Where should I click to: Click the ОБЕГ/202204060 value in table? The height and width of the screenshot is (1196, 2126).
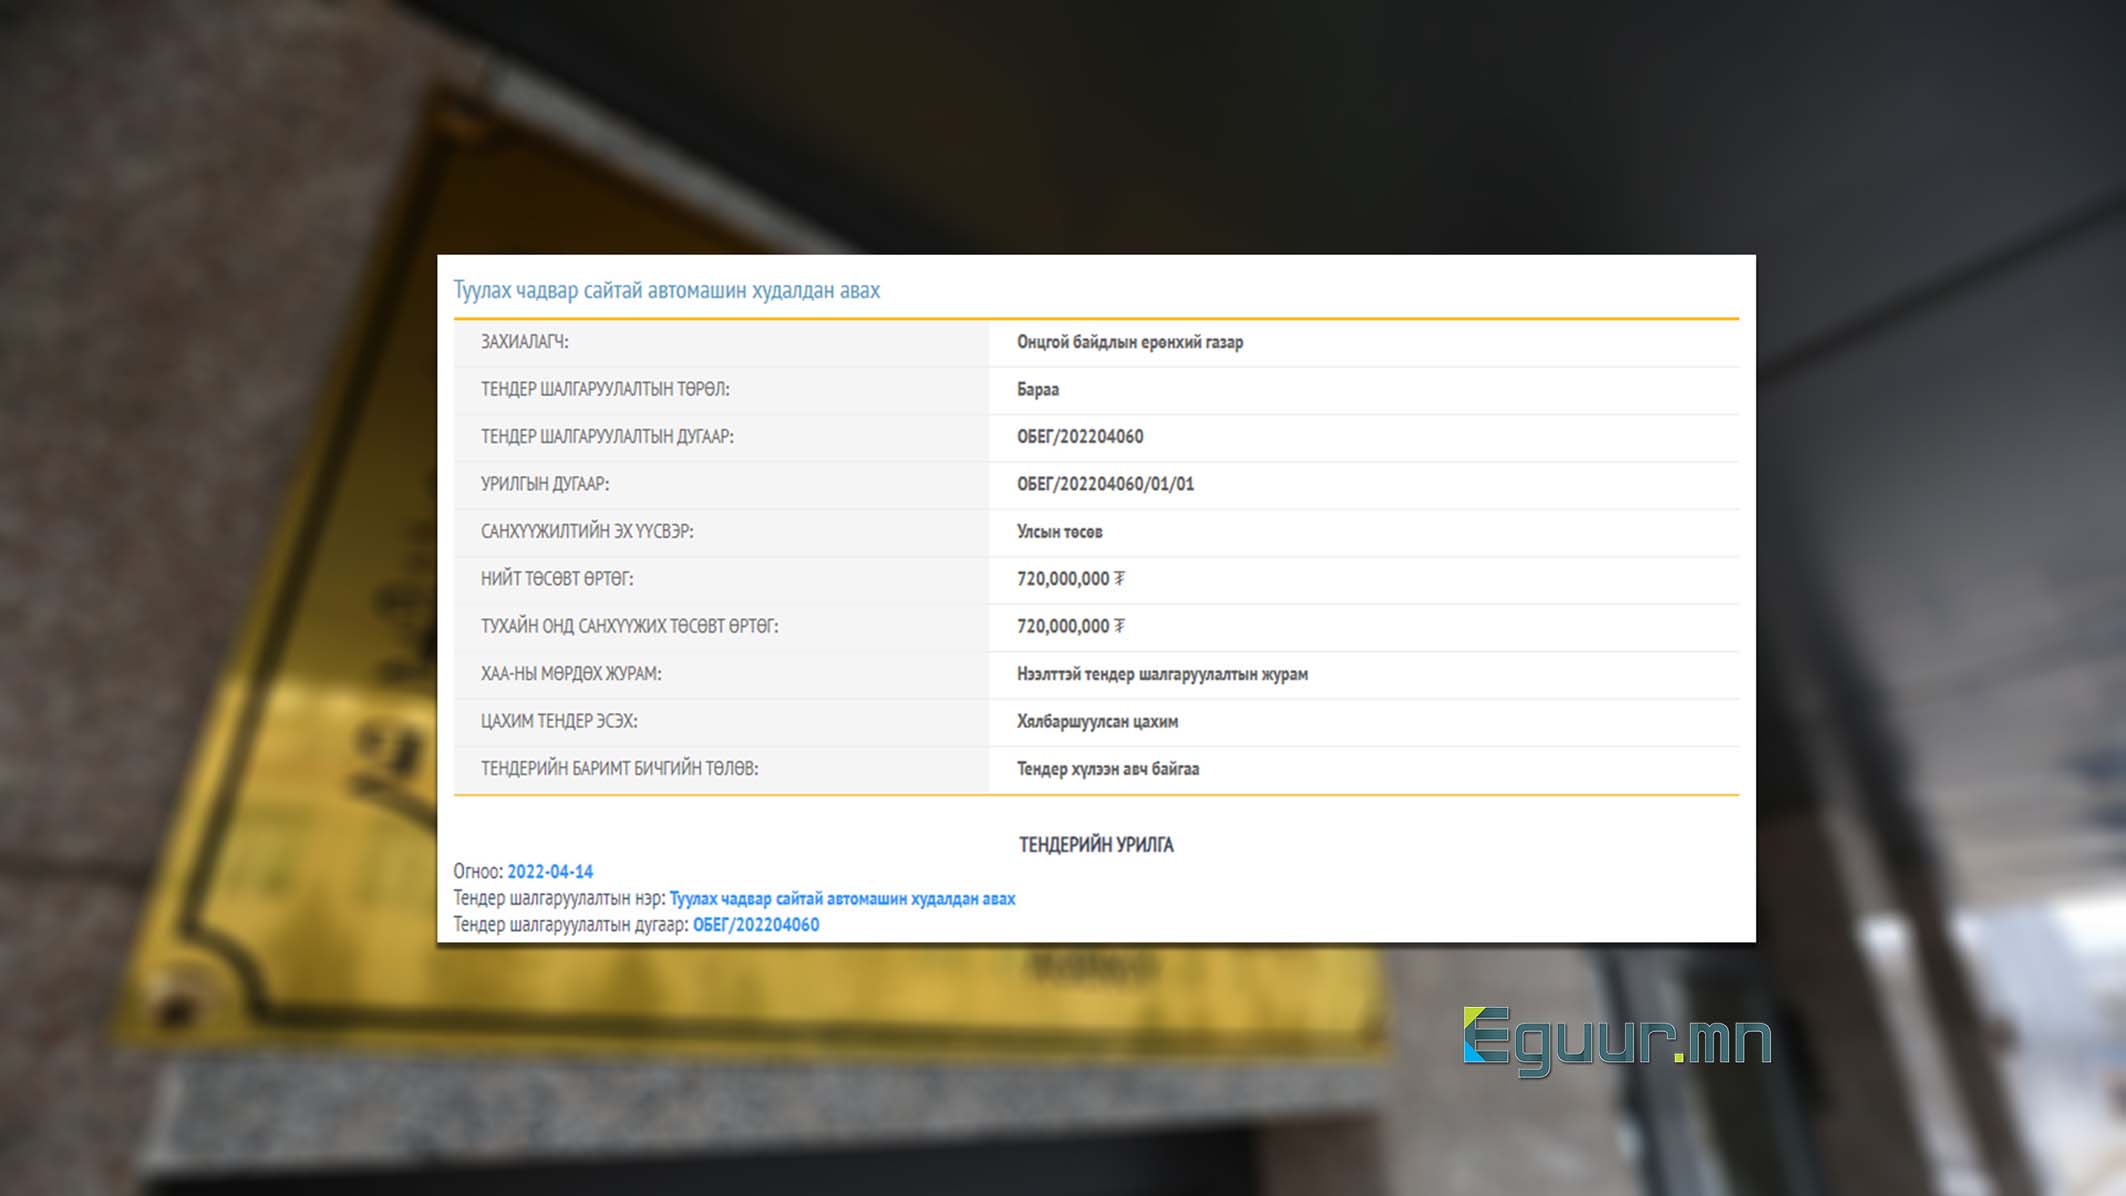(x=1079, y=436)
